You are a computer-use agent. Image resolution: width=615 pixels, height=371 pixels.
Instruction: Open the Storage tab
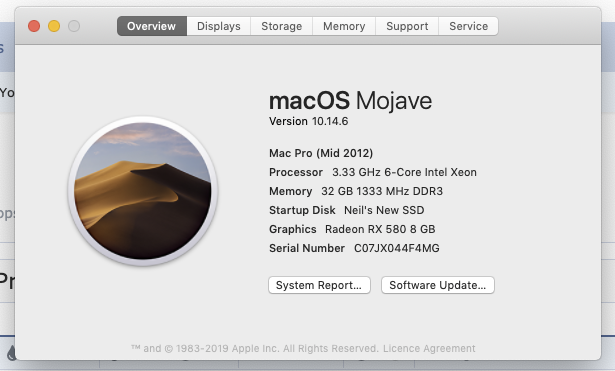tap(282, 26)
